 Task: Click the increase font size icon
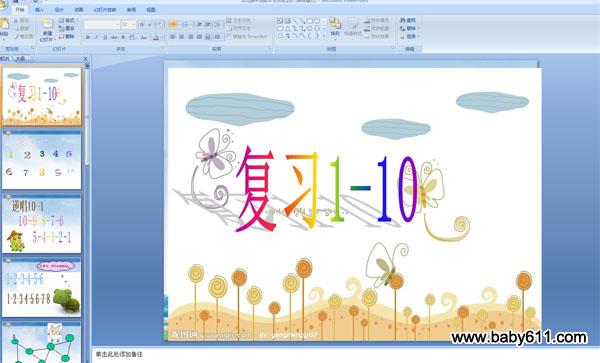(x=142, y=24)
